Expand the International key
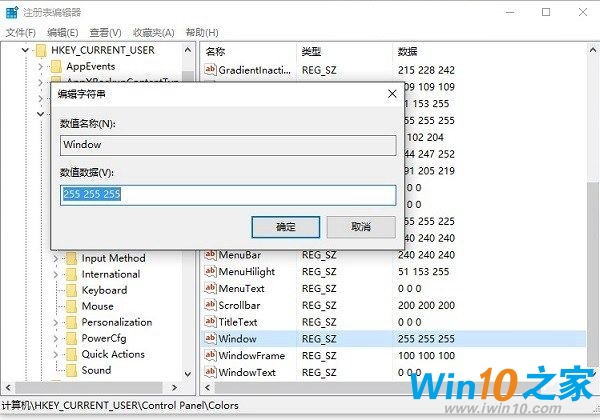The image size is (600, 420). [56, 275]
